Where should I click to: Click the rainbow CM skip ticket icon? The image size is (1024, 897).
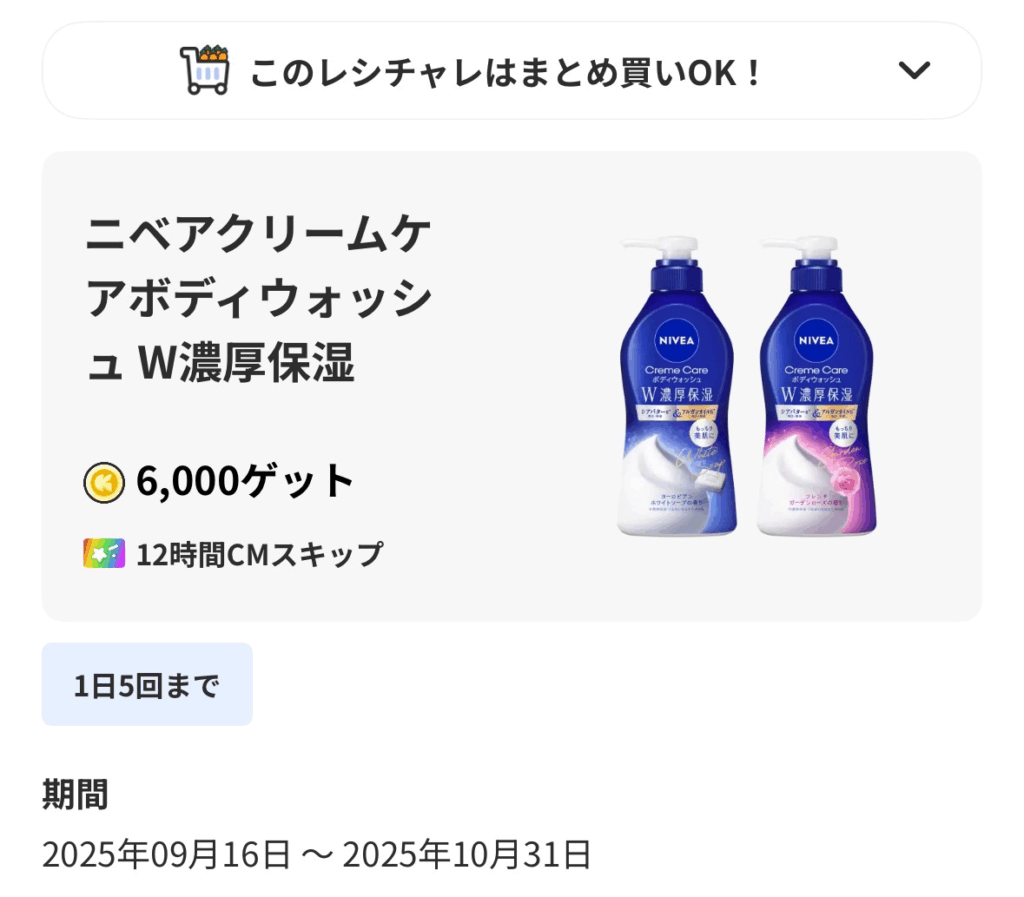click(104, 554)
